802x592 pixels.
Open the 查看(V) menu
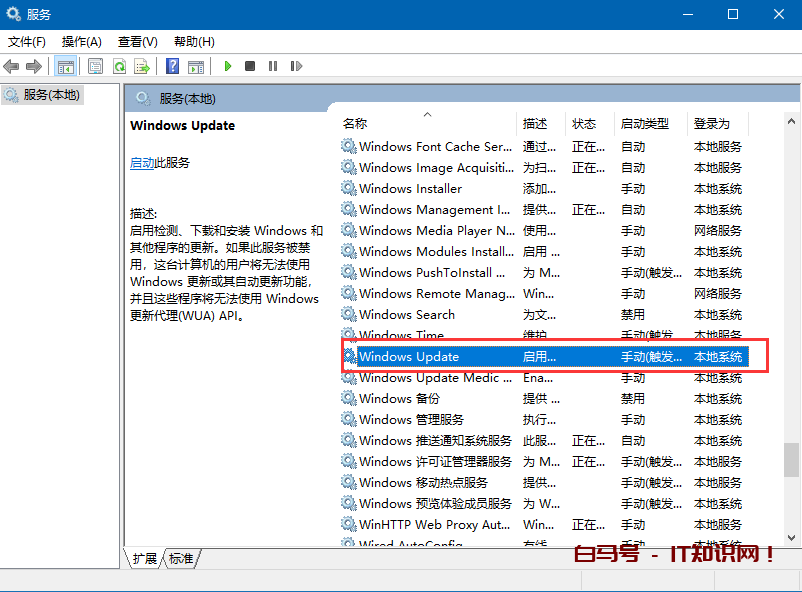click(x=137, y=42)
